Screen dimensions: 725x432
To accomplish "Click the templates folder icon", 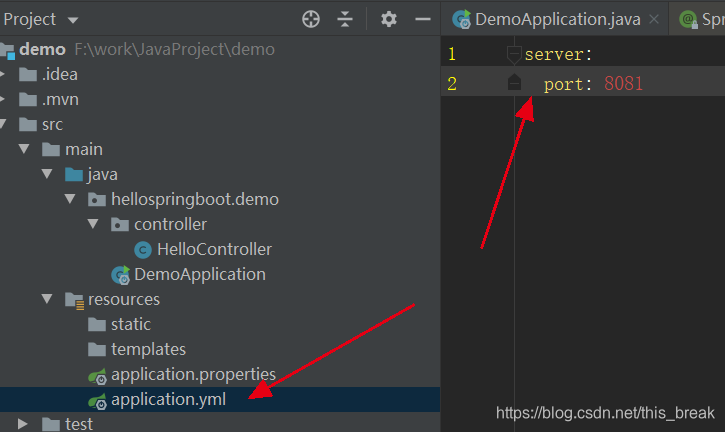I will pos(97,349).
